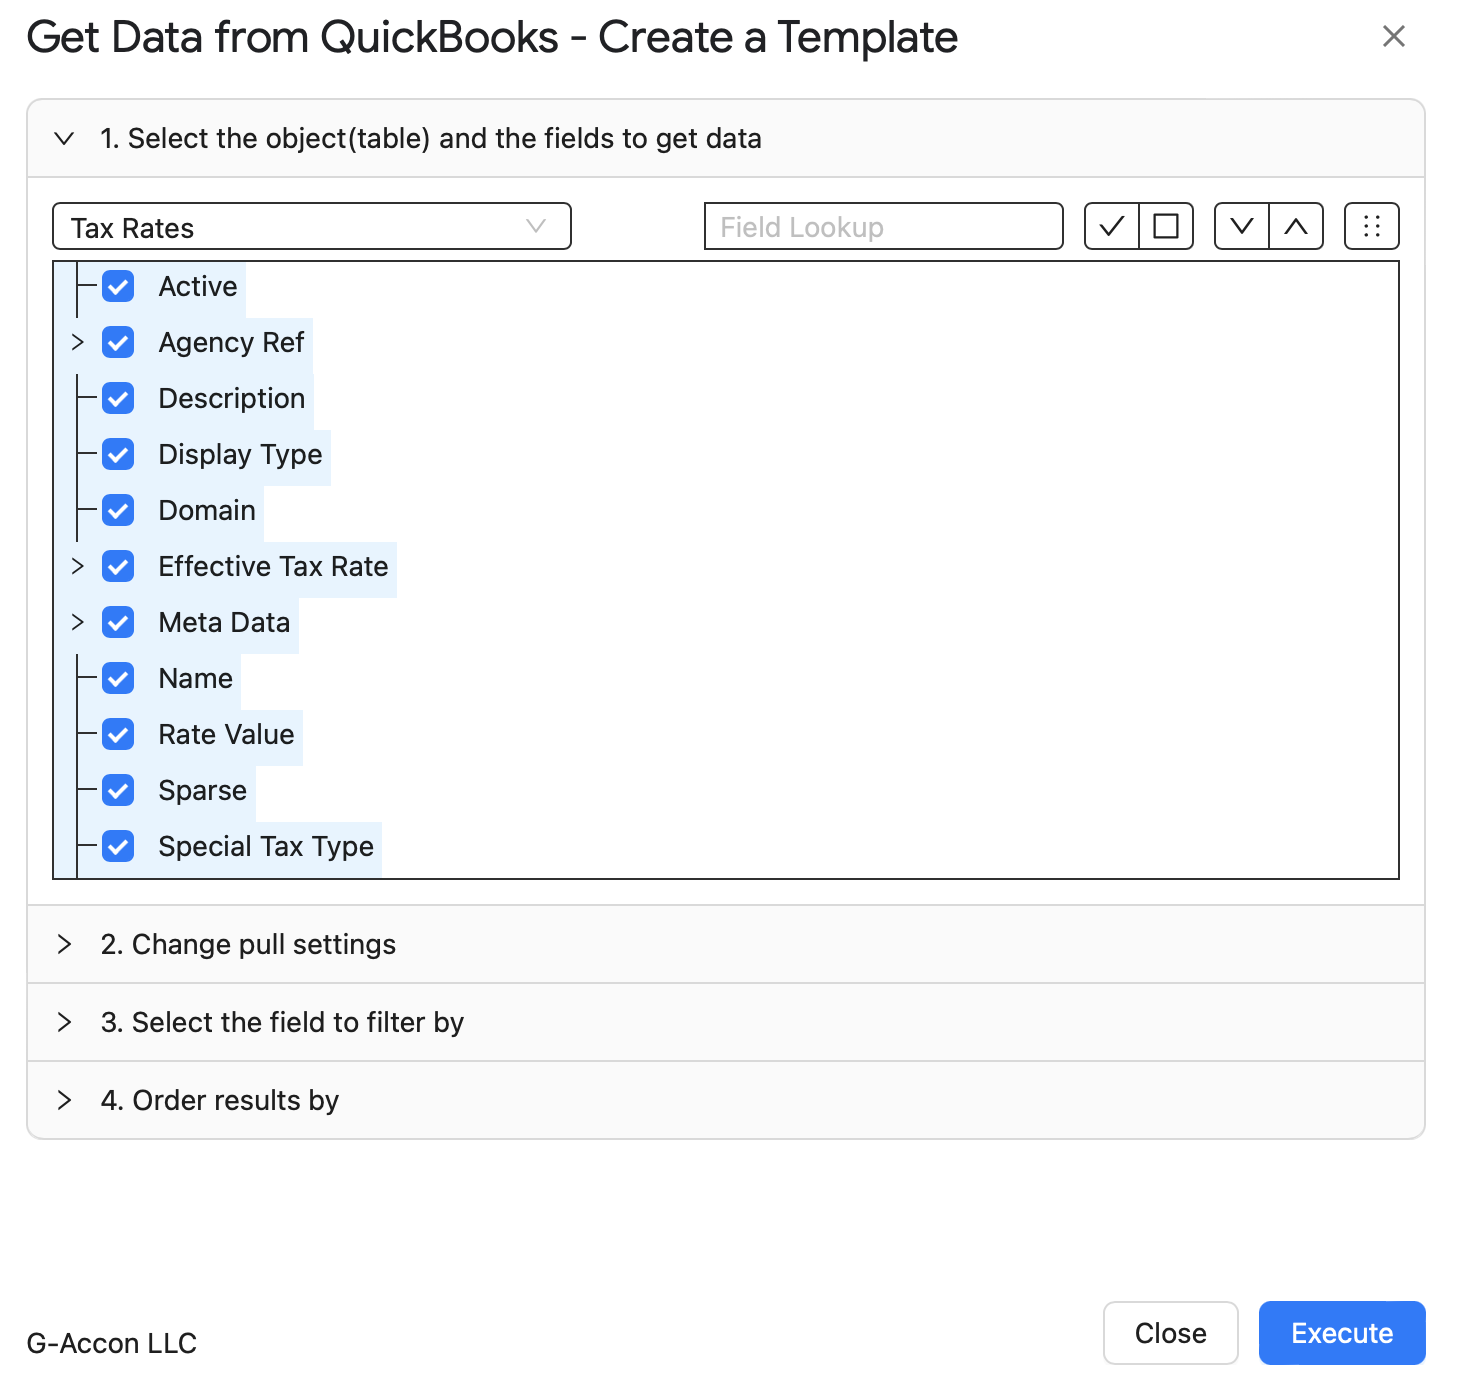
Task: Click the expand all down-chevron icon
Action: [1242, 226]
